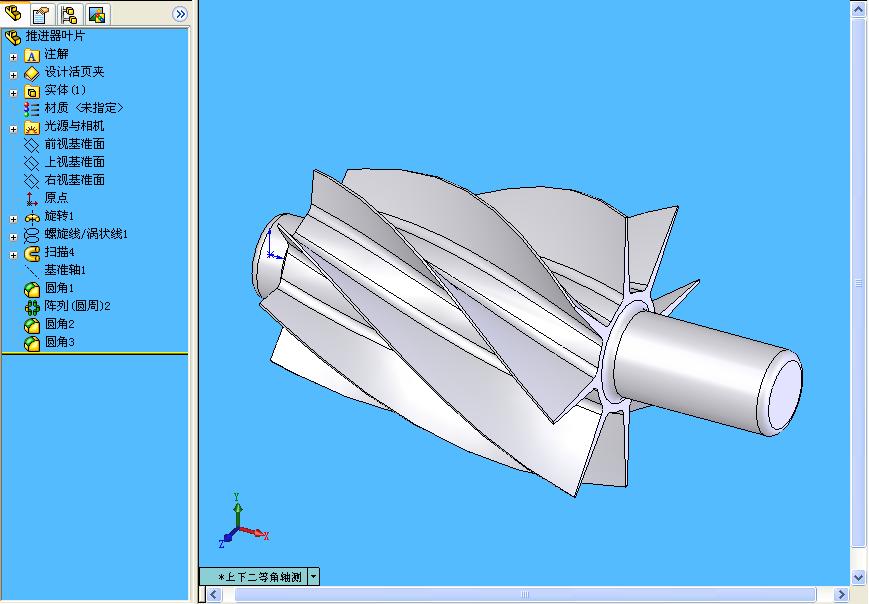Click the vertical scrollbar up arrow

(x=858, y=9)
